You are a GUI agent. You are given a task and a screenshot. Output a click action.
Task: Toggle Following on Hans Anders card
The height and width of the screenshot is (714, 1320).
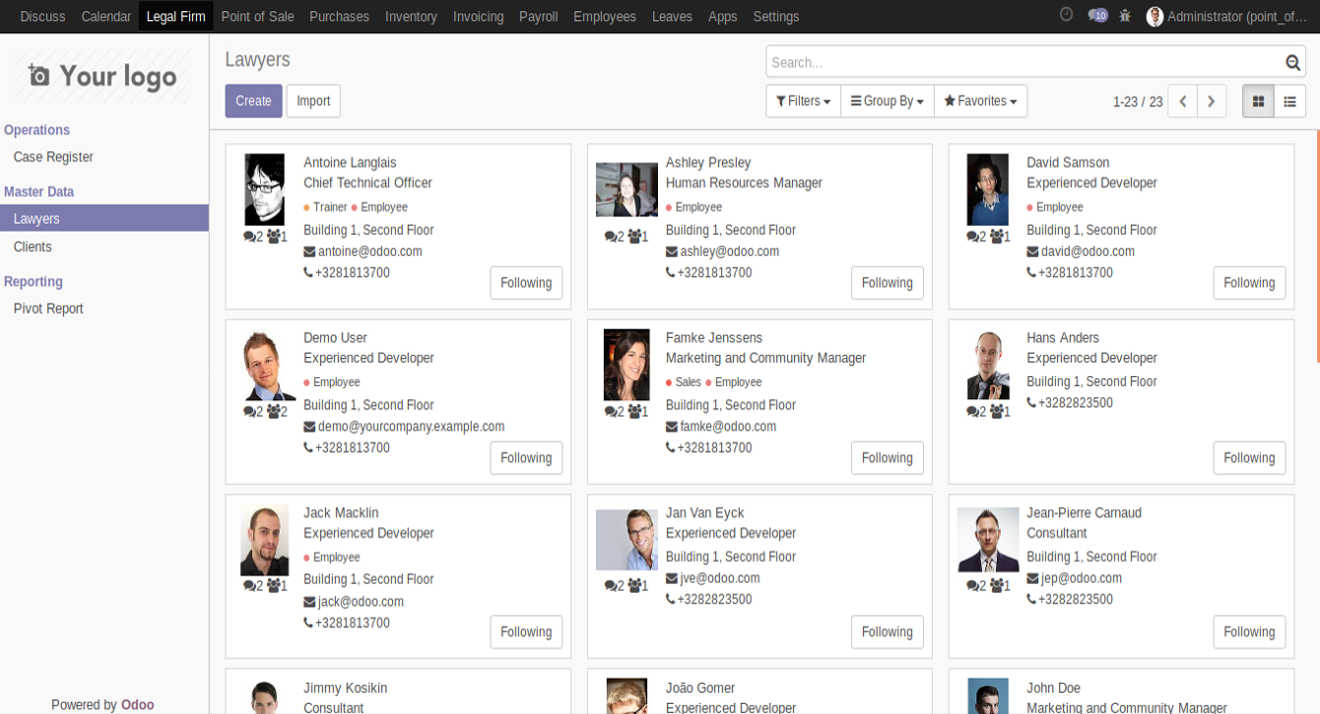click(x=1249, y=458)
